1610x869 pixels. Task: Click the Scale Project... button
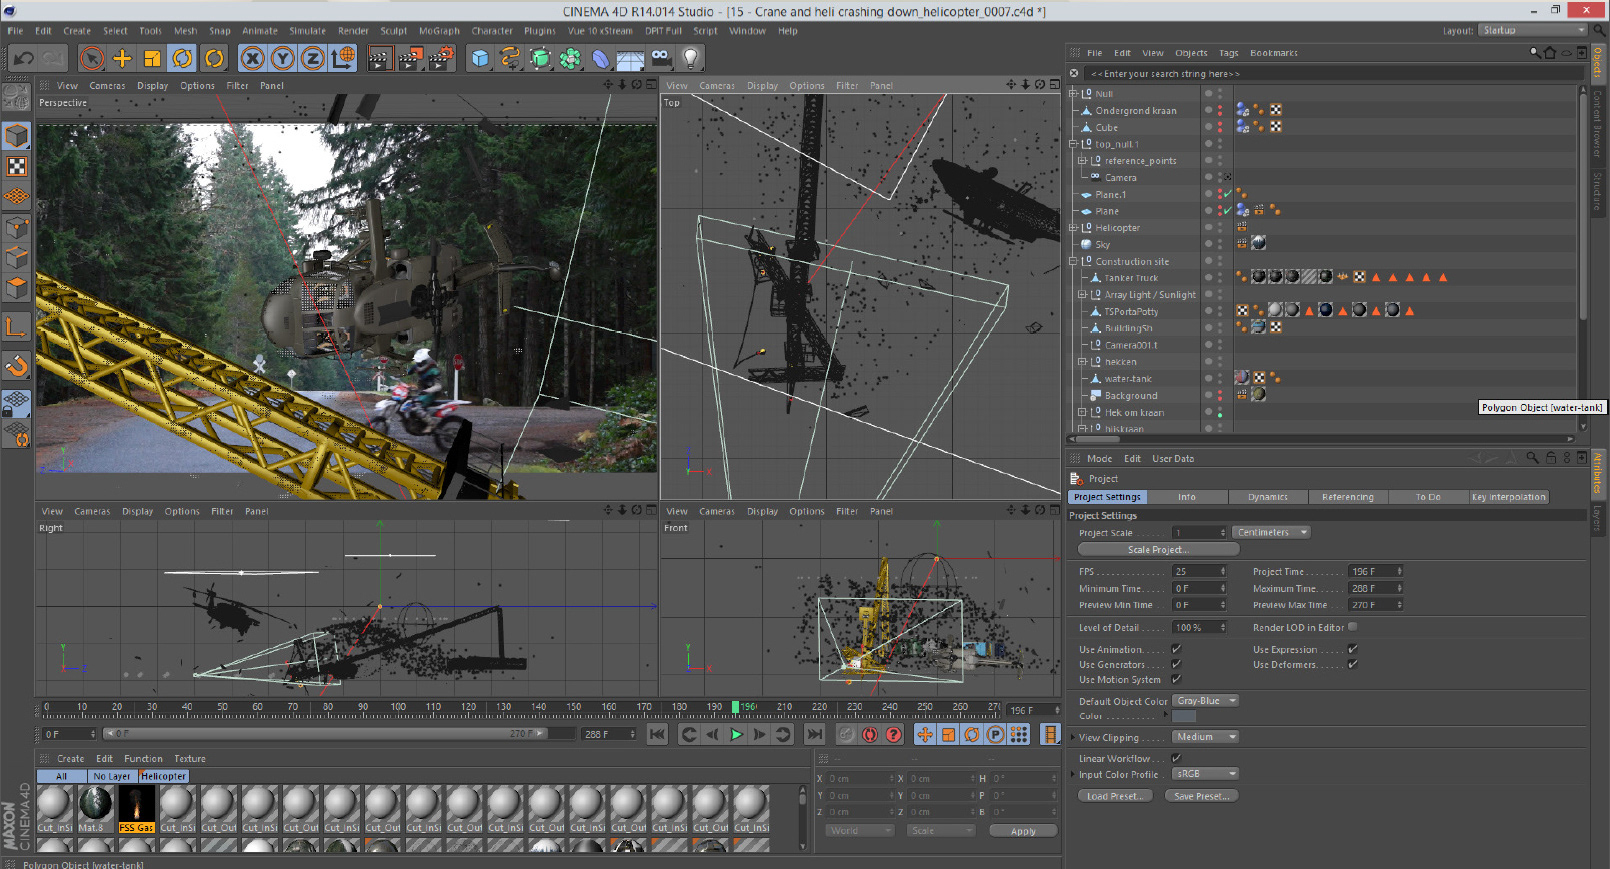[x=1157, y=550]
